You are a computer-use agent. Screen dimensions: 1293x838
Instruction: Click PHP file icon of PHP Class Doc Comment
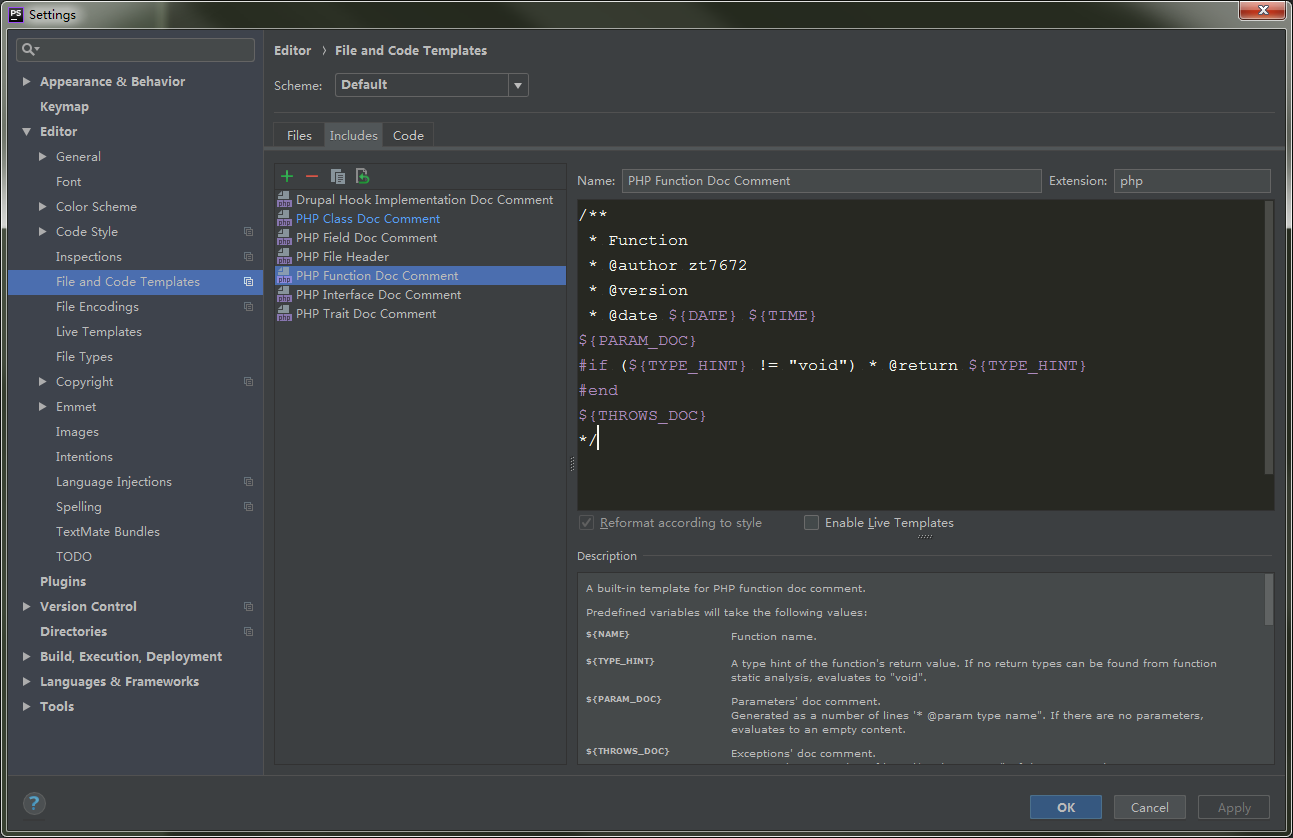point(284,219)
